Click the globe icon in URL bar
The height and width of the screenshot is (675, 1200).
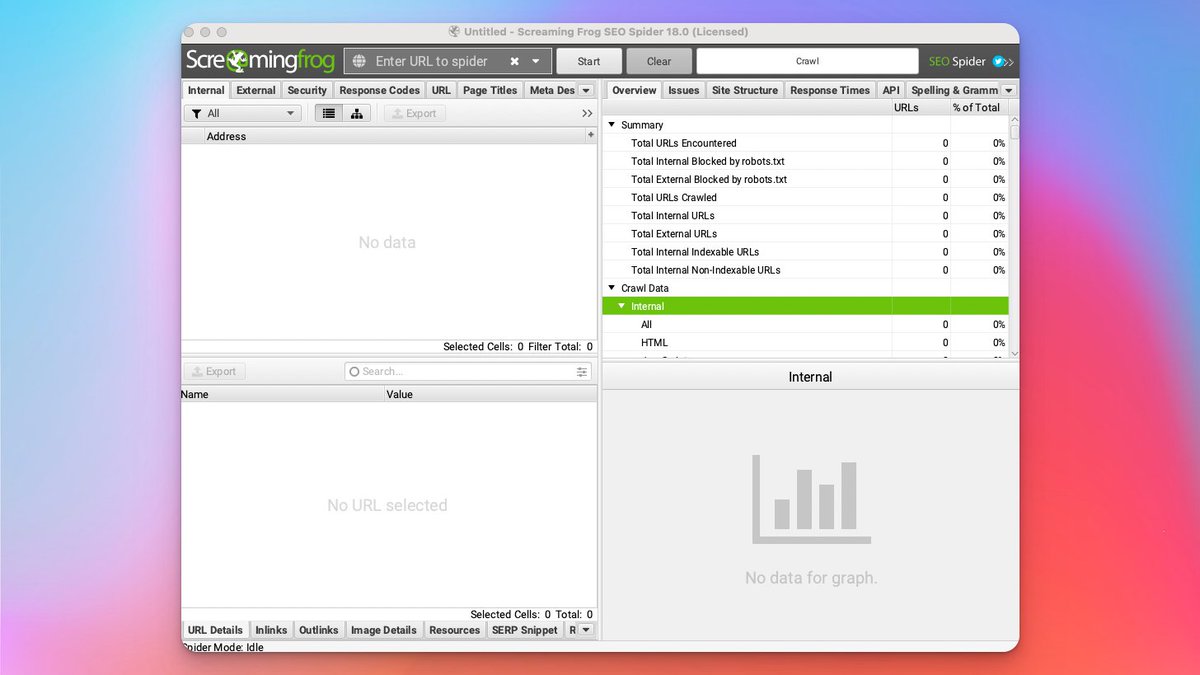click(360, 61)
